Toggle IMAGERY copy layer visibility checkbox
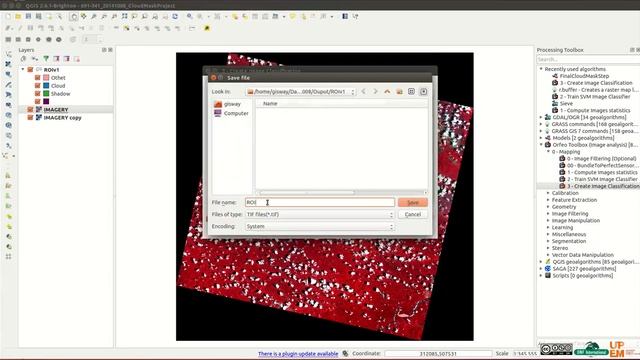 tap(30, 118)
